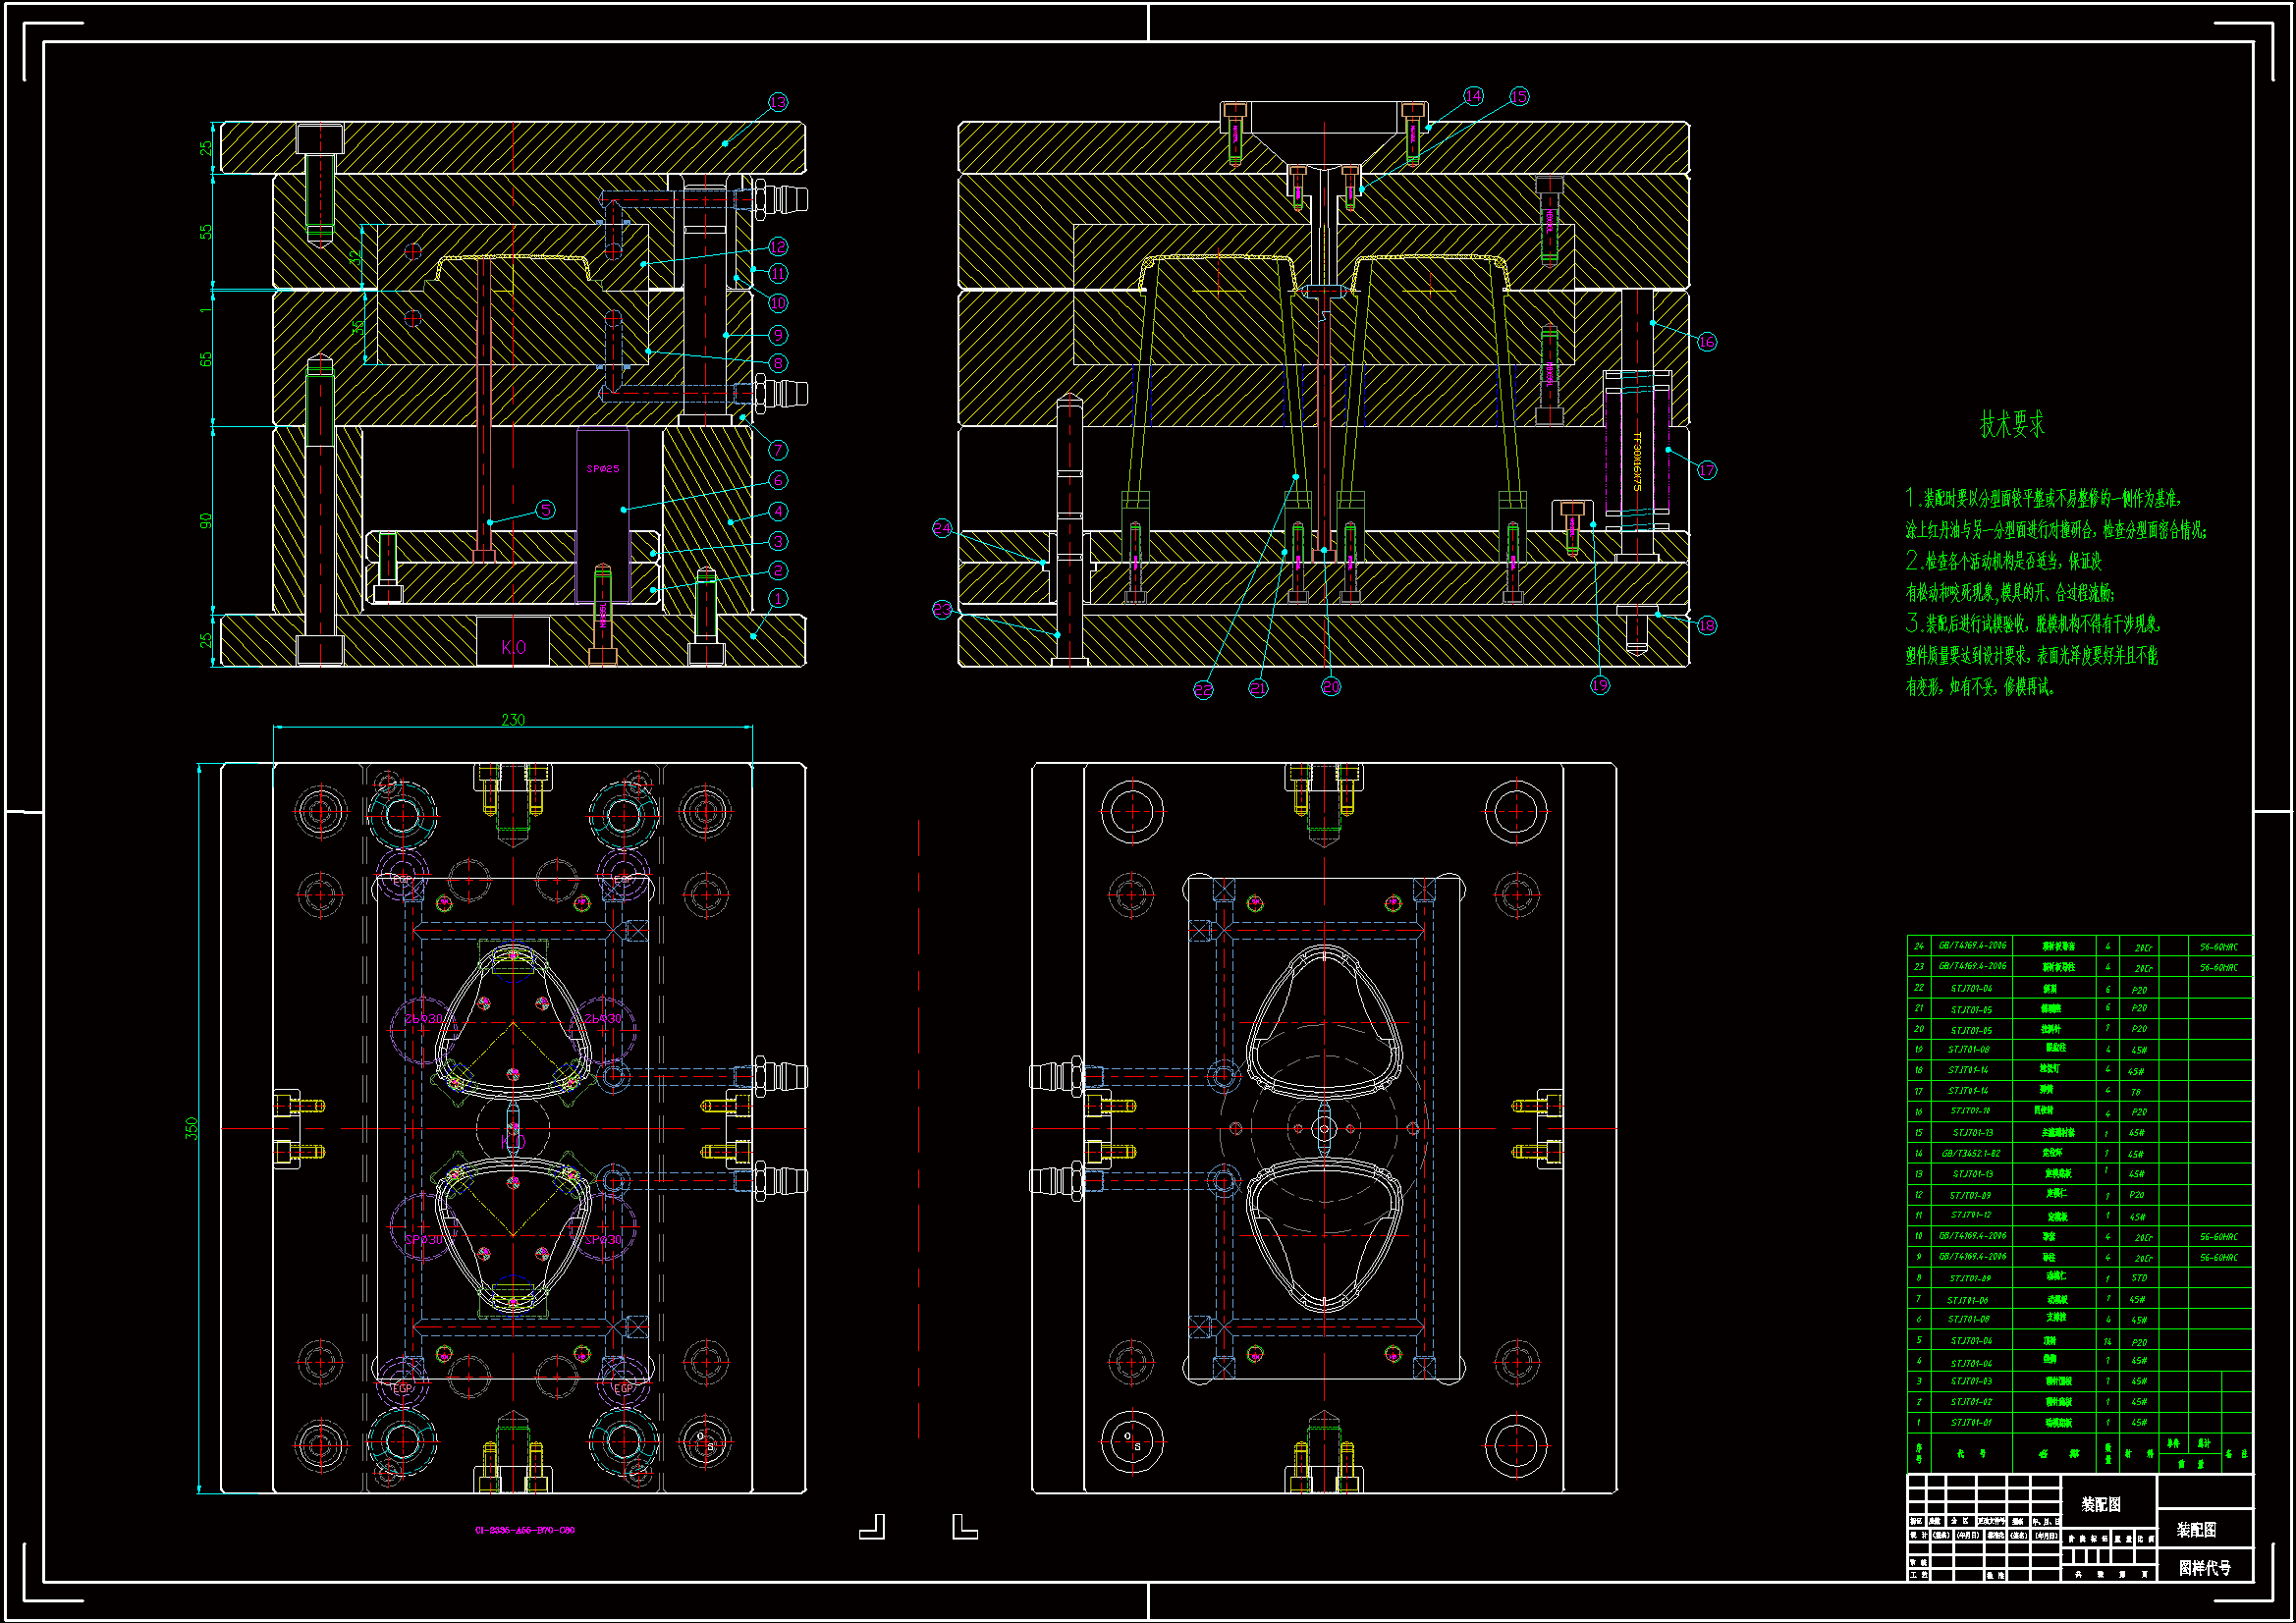This screenshot has width=2296, height=1623.
Task: Click 装配图 title in the title block center
Action: [x=2101, y=1504]
